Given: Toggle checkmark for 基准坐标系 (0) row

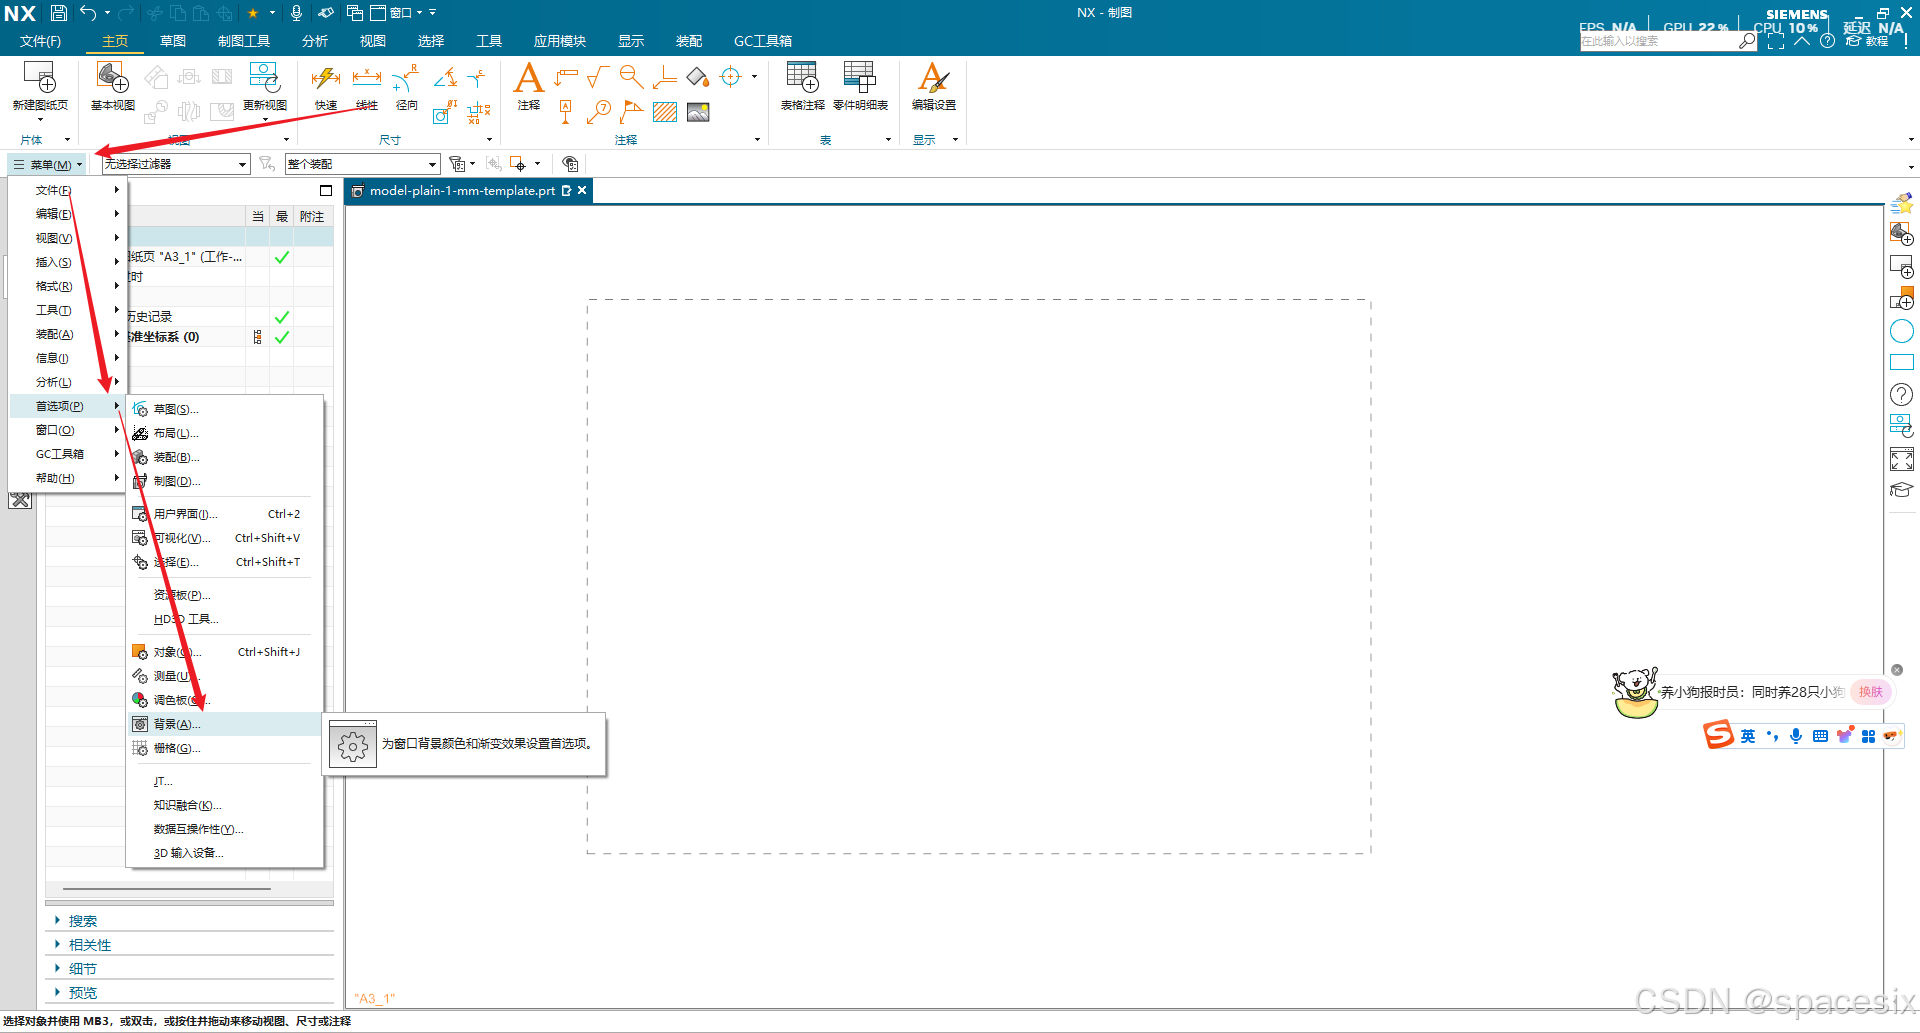Looking at the screenshot, I should coord(282,337).
